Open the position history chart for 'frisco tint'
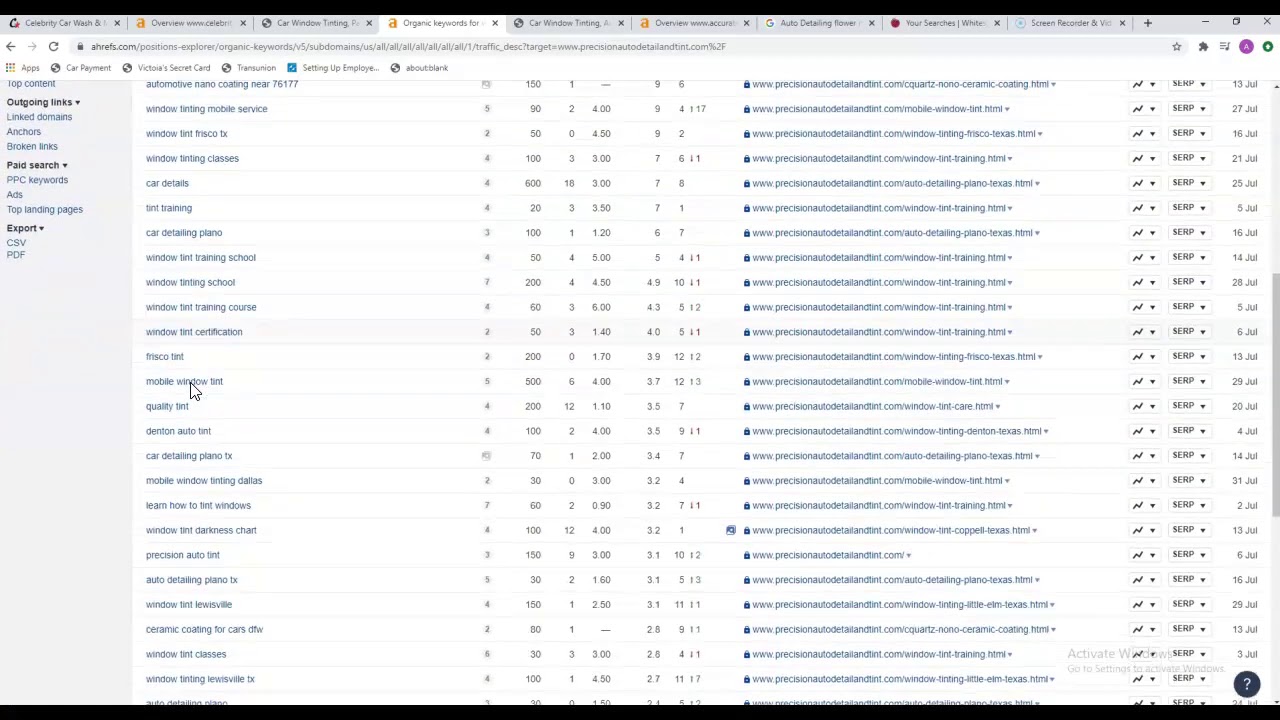The width and height of the screenshot is (1280, 720). (x=1143, y=356)
